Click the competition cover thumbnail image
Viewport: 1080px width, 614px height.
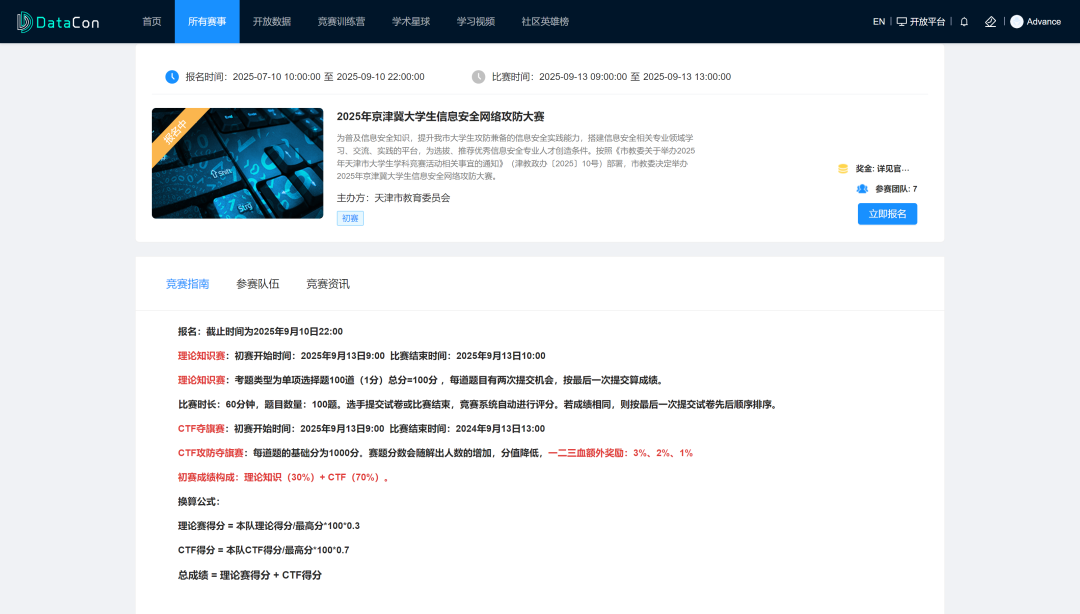tap(237, 163)
